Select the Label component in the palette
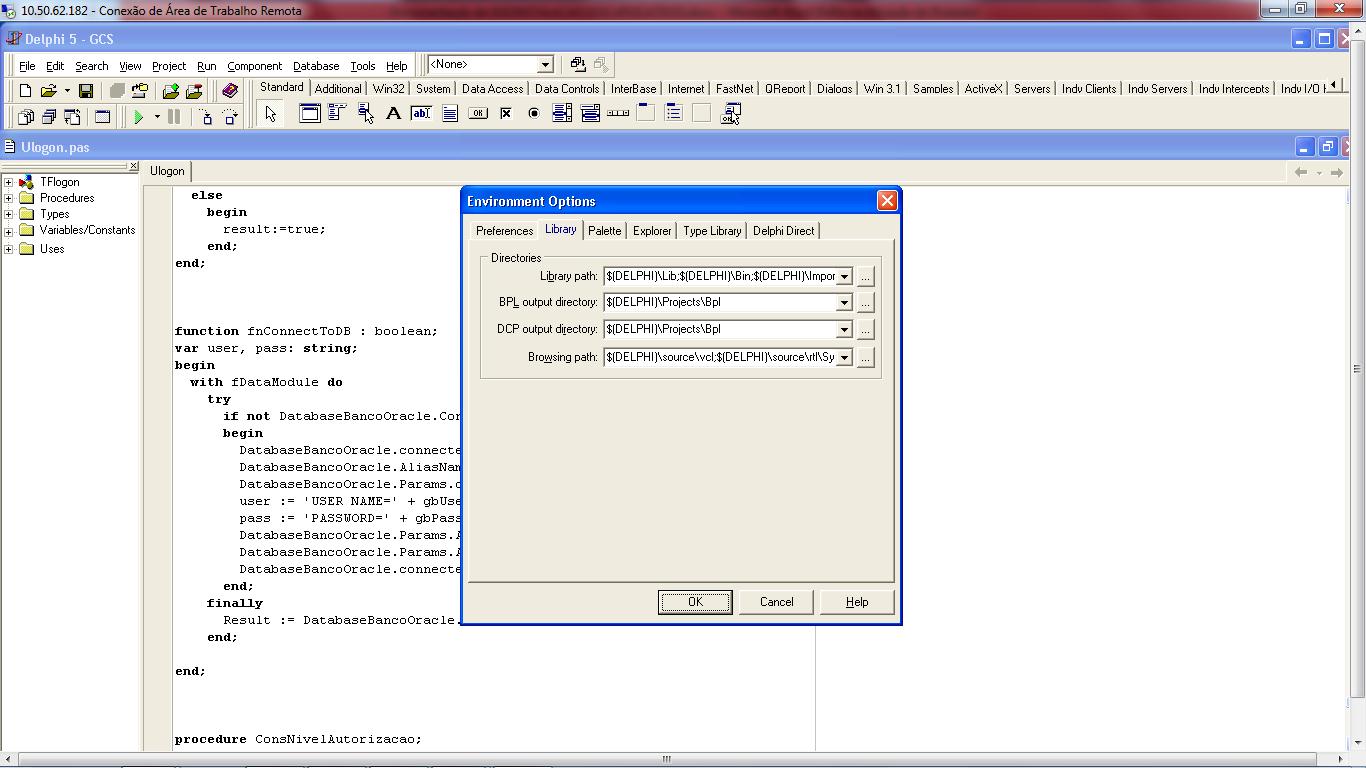The image size is (1366, 768). pyautogui.click(x=393, y=114)
